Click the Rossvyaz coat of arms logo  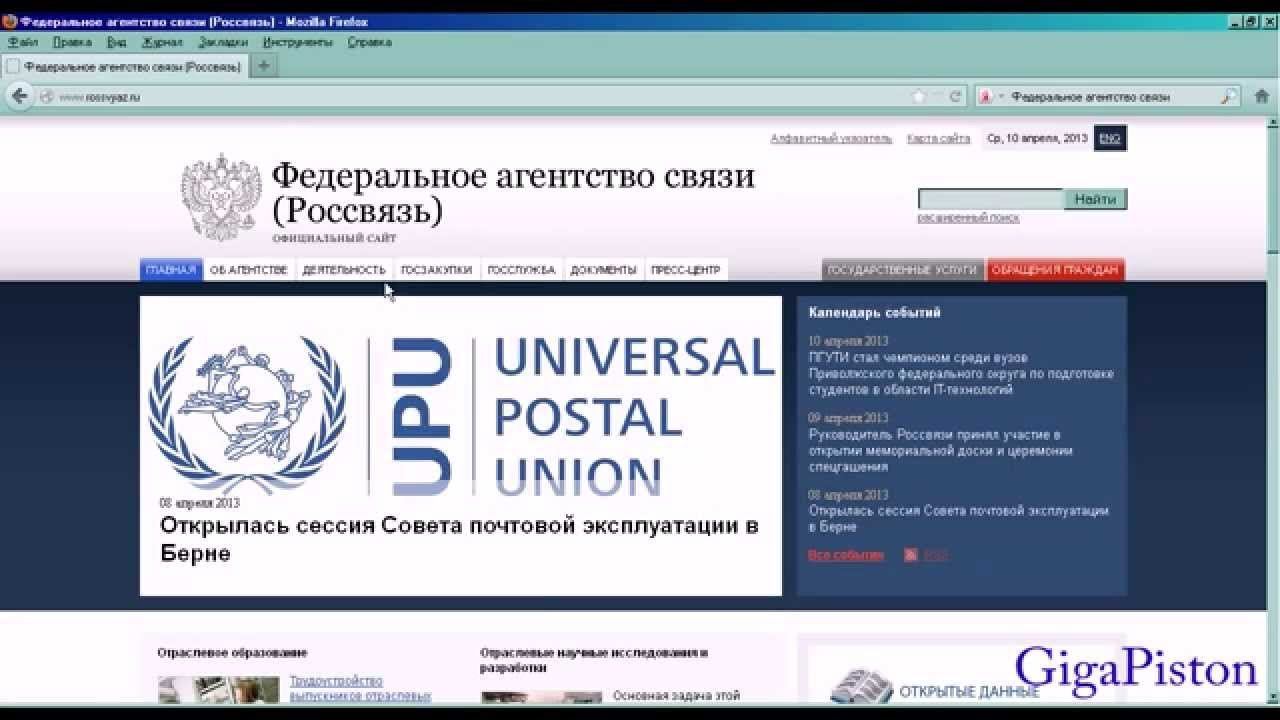220,197
